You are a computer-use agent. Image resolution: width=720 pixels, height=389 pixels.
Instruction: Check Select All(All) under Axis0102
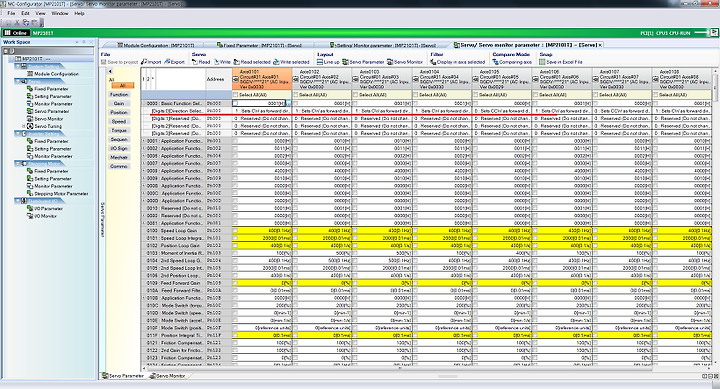tap(295, 95)
